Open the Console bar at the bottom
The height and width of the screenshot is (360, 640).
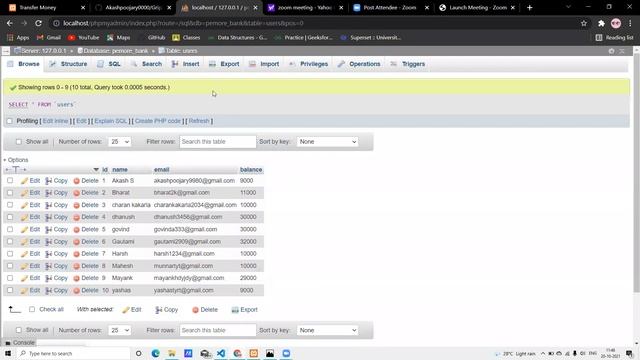pyautogui.click(x=20, y=343)
